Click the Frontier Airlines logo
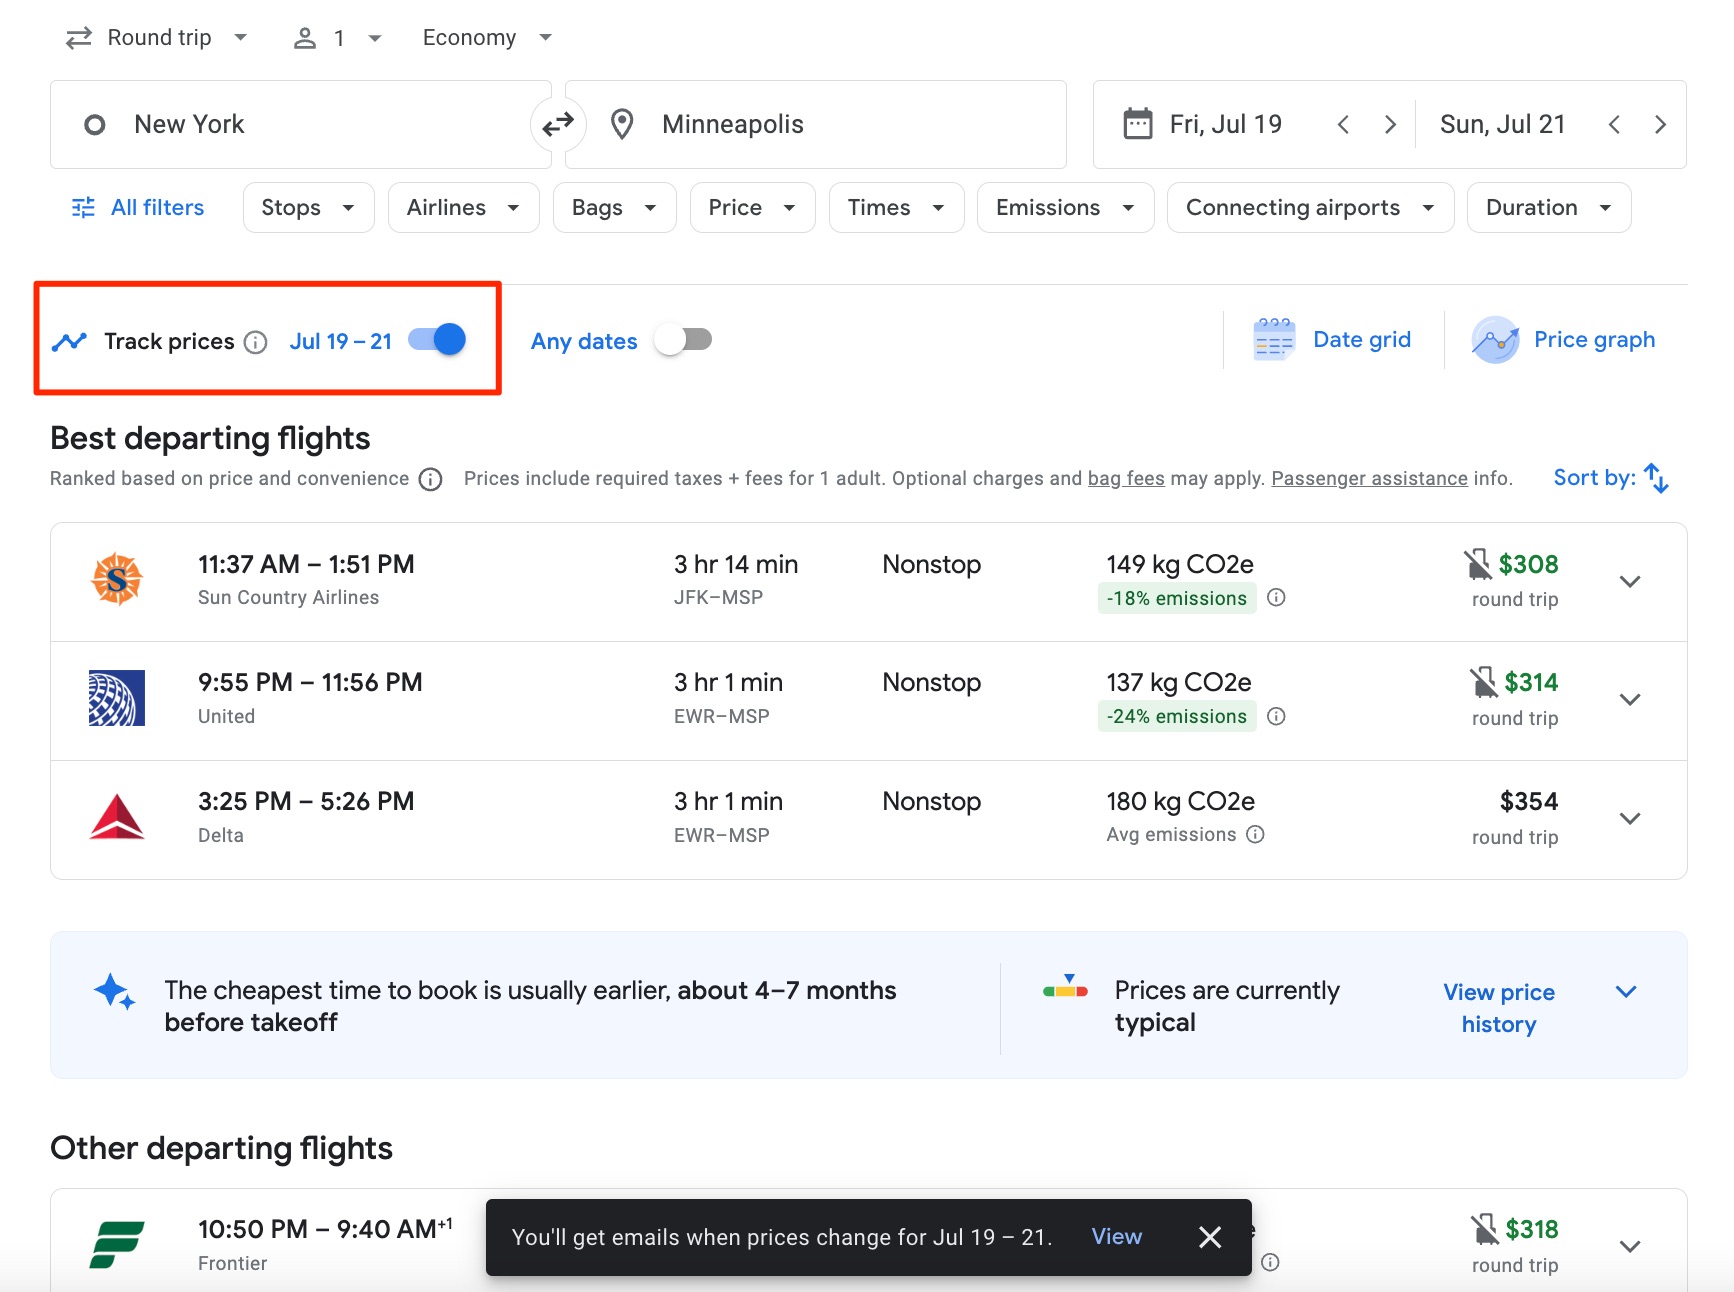This screenshot has width=1734, height=1292. [x=117, y=1245]
